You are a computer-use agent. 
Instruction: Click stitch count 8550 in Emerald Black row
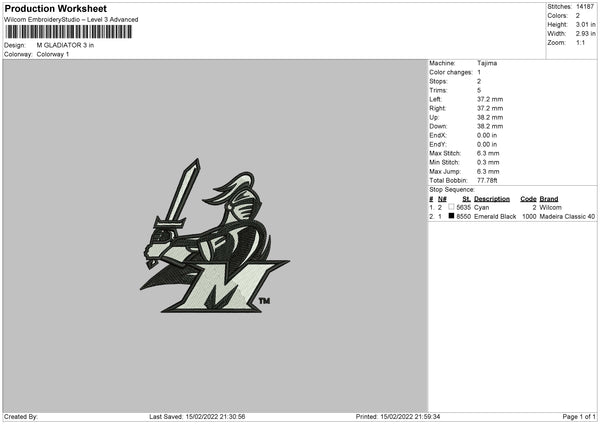(463, 217)
